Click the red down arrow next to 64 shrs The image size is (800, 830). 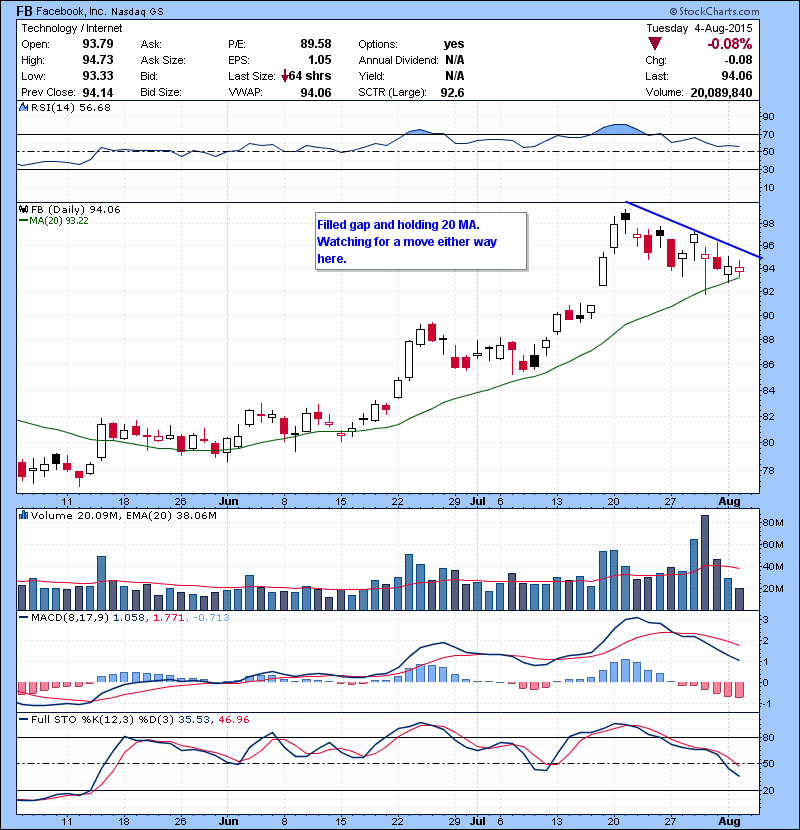285,76
